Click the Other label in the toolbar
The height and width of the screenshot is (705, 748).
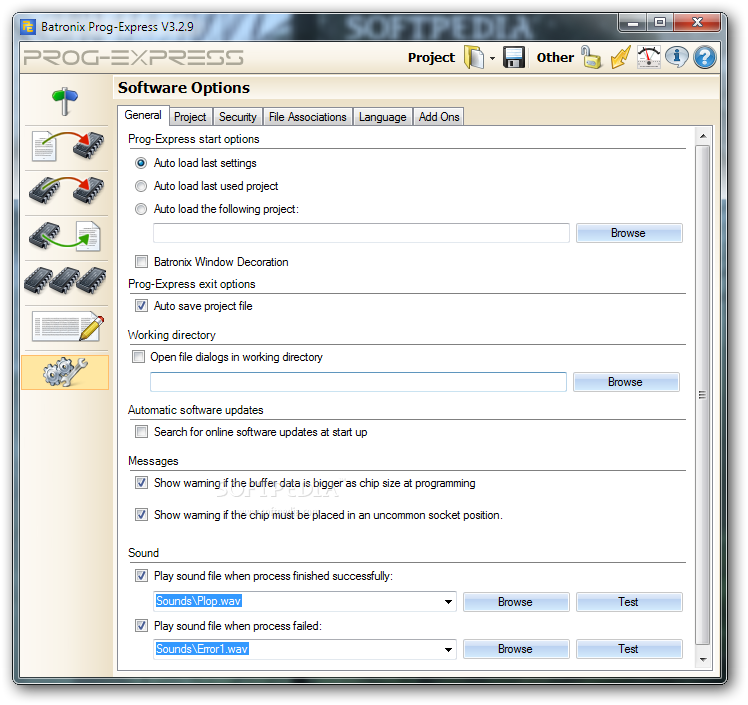click(x=555, y=57)
